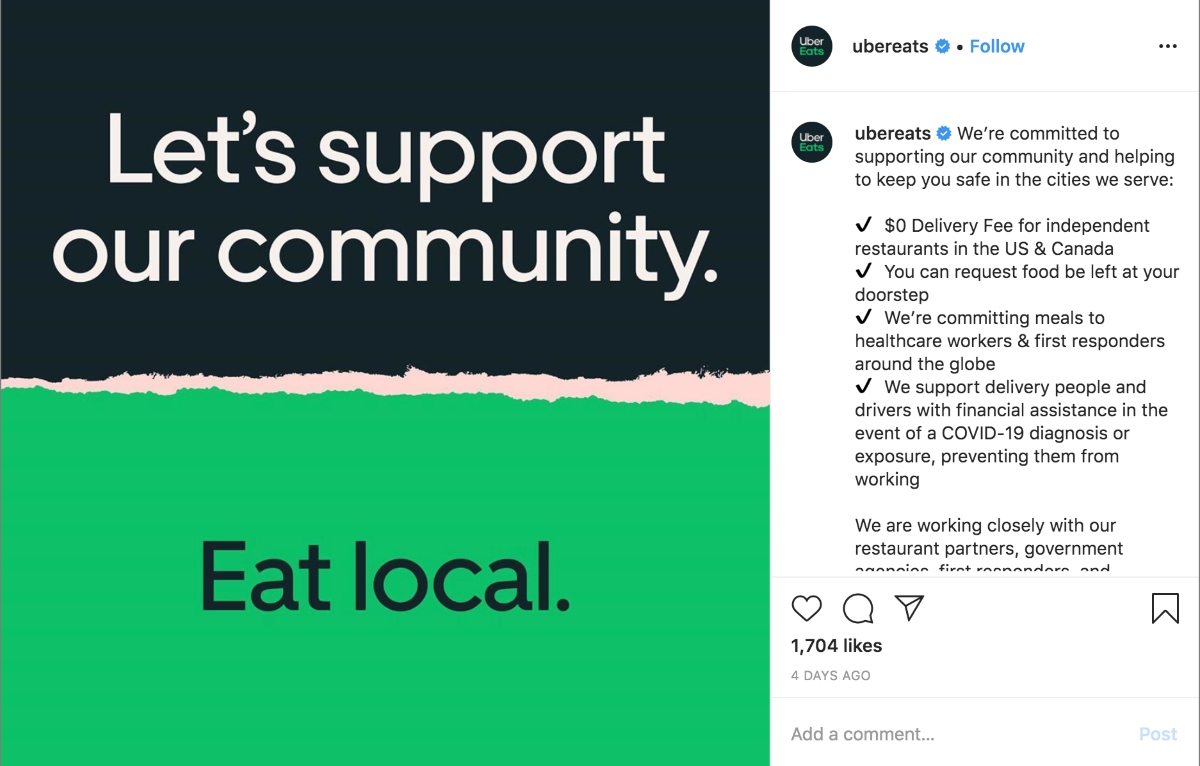Follow the ubereats account
Image resolution: width=1200 pixels, height=766 pixels.
point(997,46)
